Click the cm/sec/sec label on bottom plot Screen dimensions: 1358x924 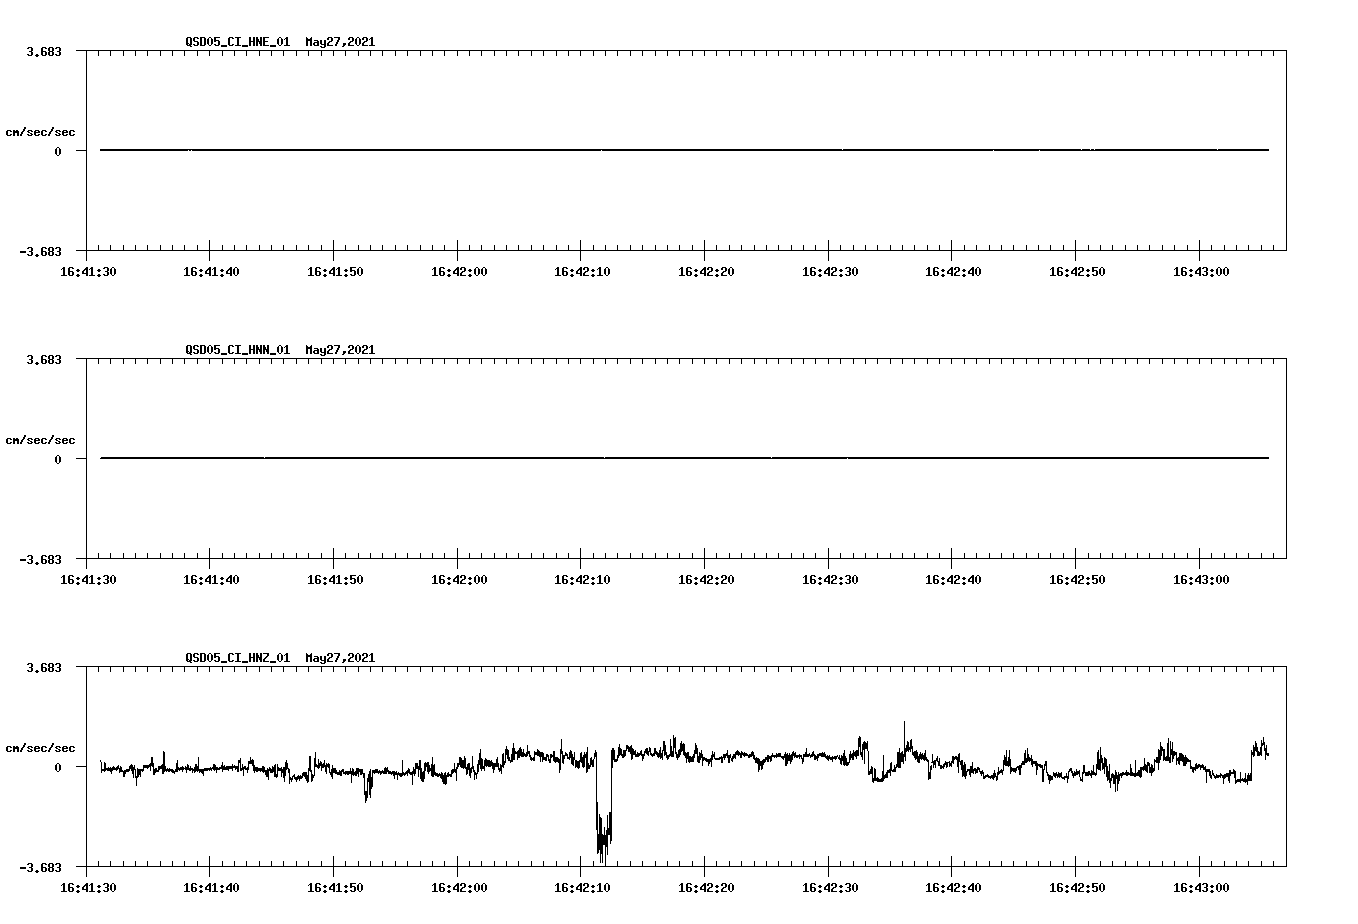pos(42,746)
